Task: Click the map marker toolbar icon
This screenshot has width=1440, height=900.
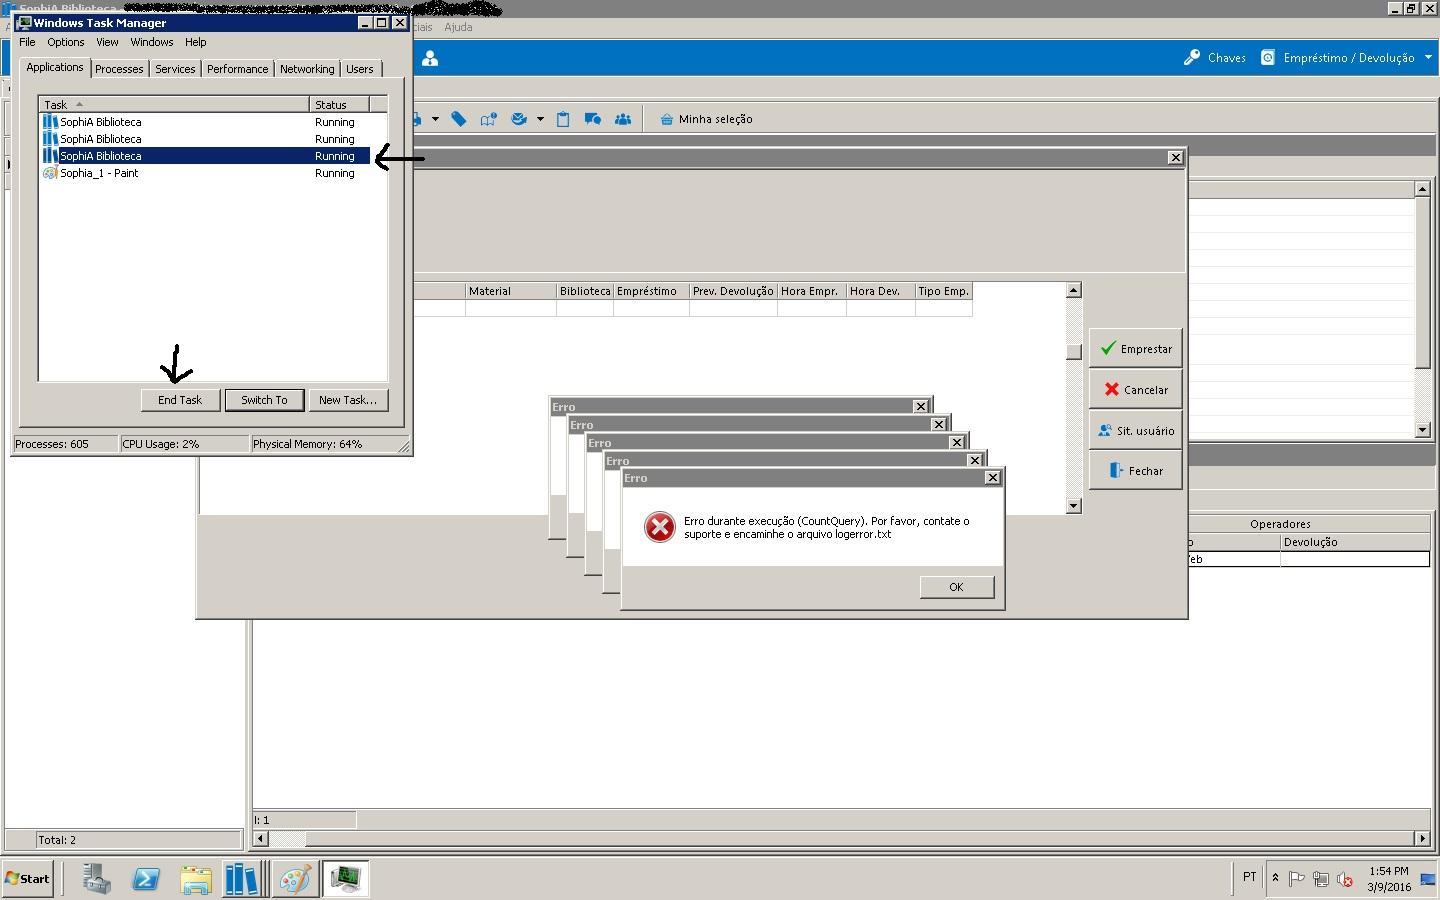Action: click(x=489, y=119)
